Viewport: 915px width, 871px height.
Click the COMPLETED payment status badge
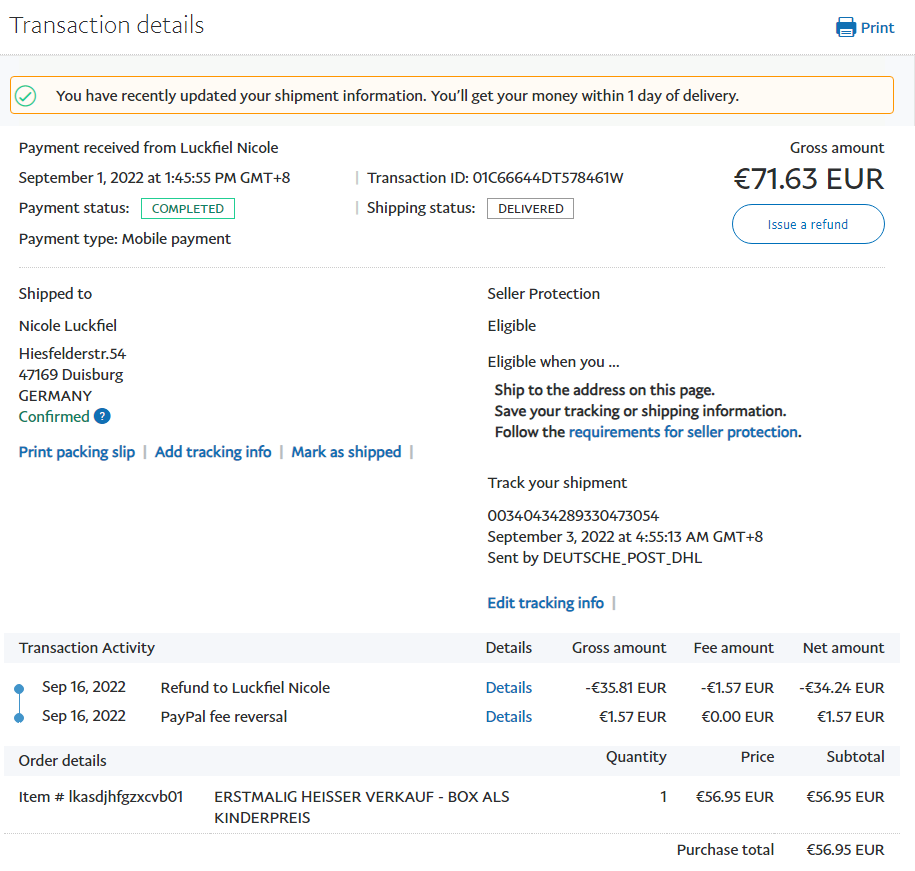pos(188,209)
